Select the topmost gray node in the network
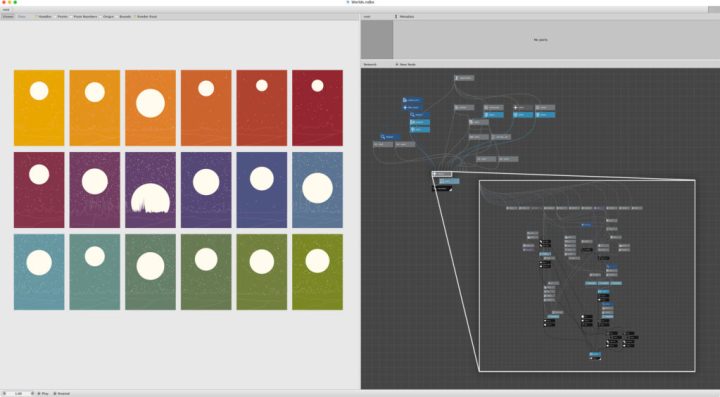 coord(464,78)
